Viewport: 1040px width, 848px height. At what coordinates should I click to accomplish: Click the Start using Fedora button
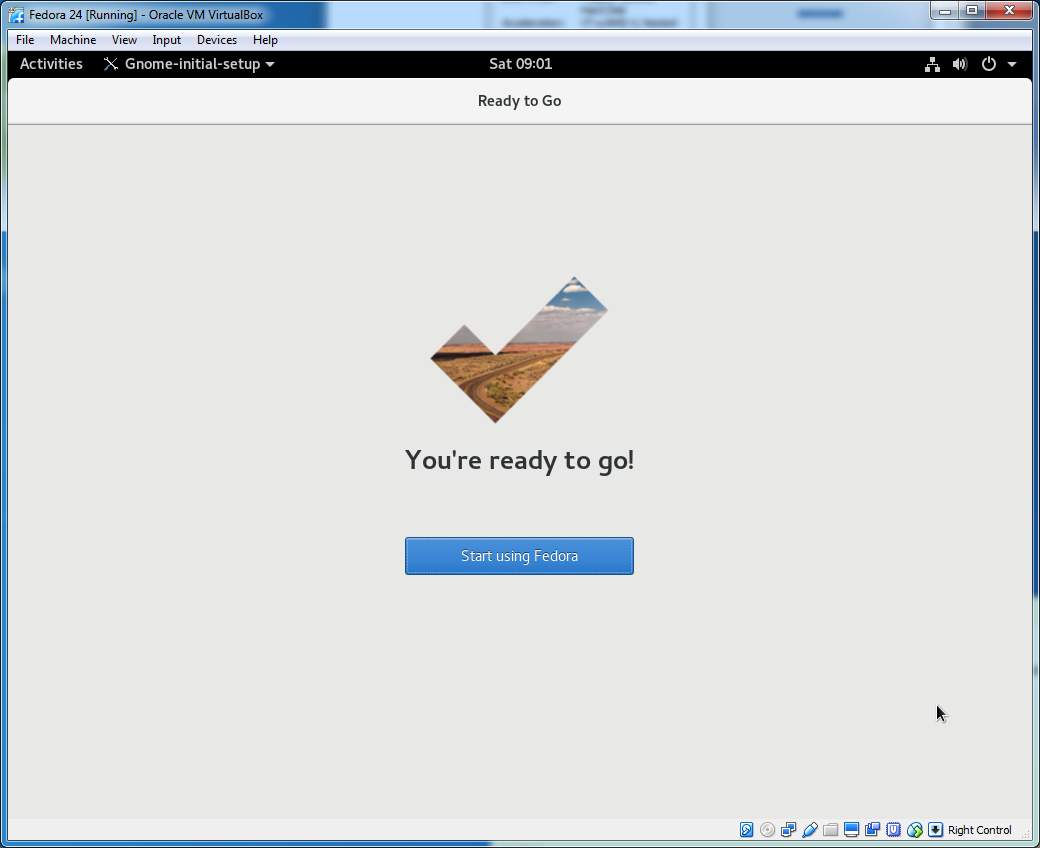pos(519,556)
